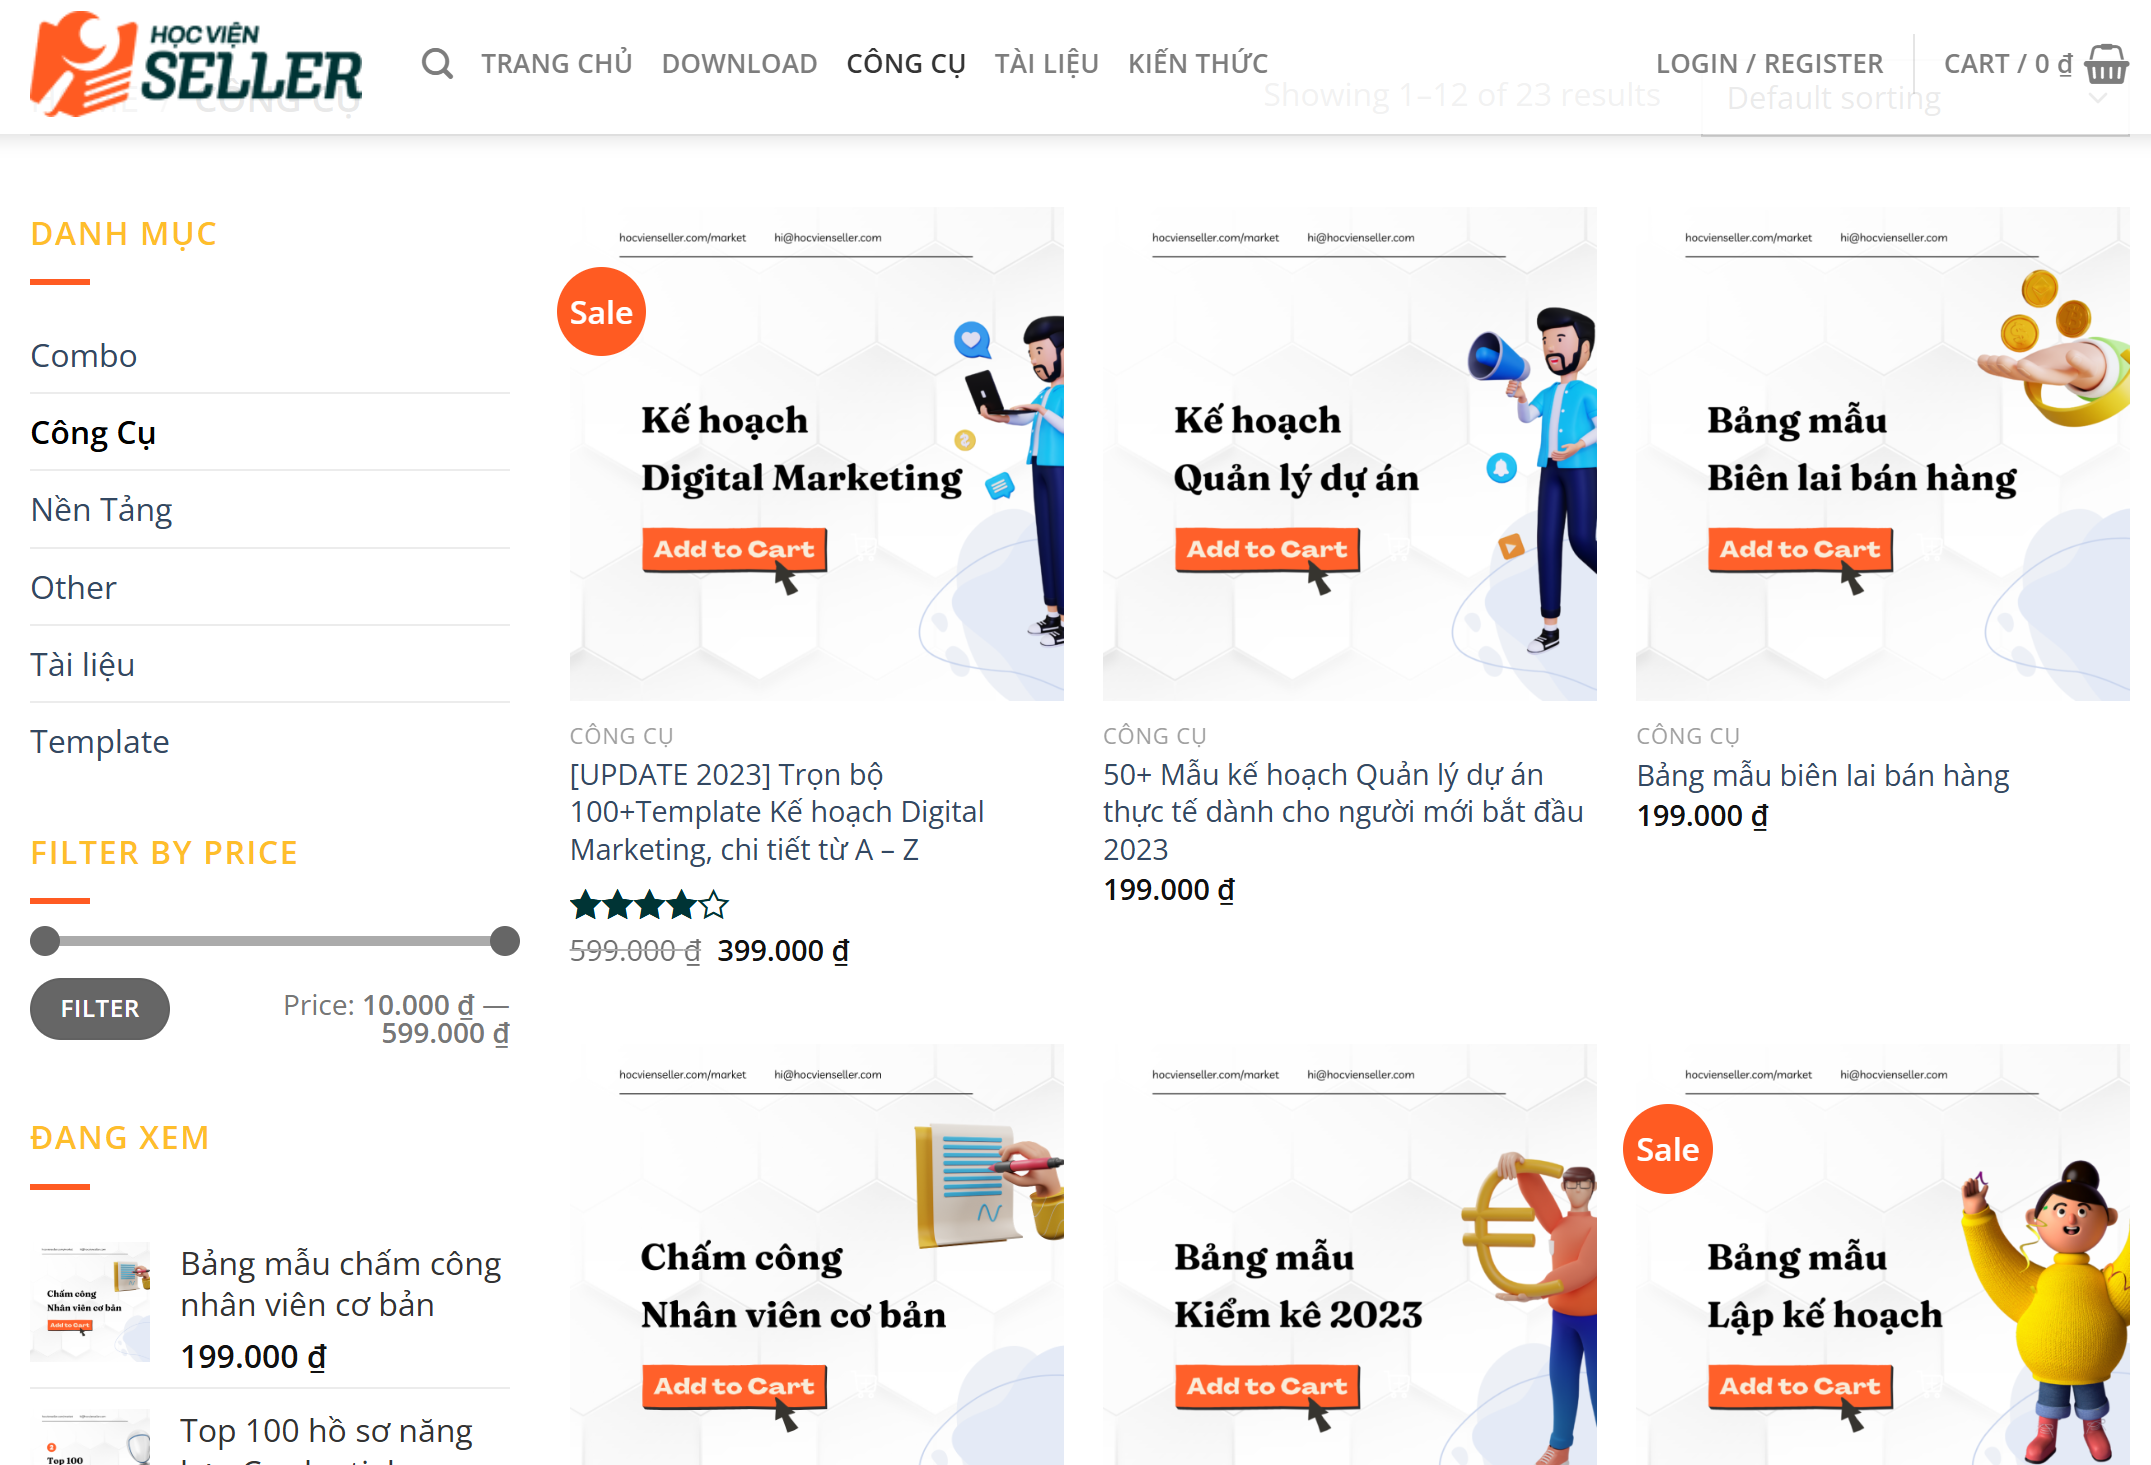Click the price range slider track
This screenshot has width=2151, height=1465.
pos(275,941)
